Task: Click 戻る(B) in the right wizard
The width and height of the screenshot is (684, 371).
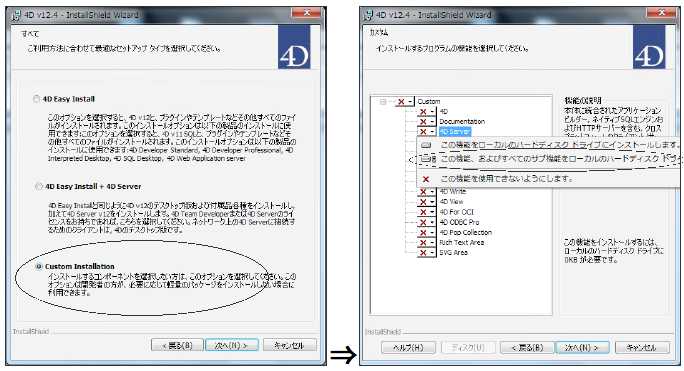Action: pyautogui.click(x=527, y=347)
